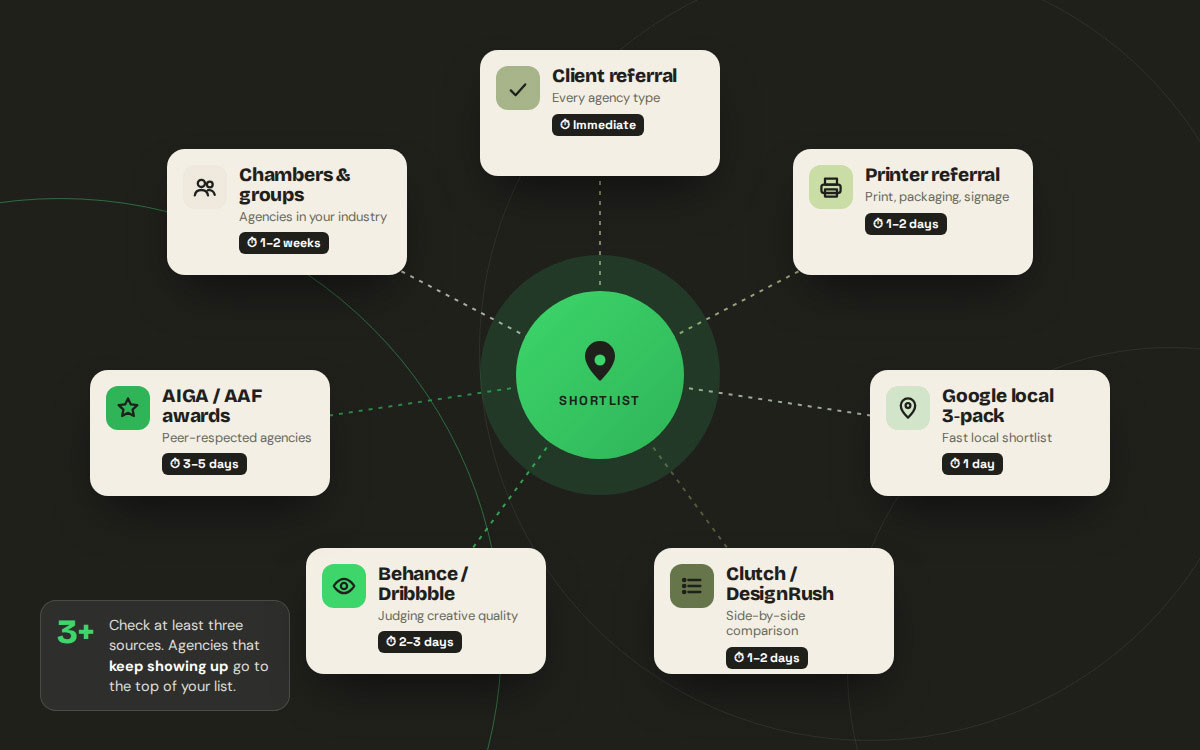Viewport: 1200px width, 750px height.
Task: Open the Chambers & groups heading
Action: (x=295, y=185)
